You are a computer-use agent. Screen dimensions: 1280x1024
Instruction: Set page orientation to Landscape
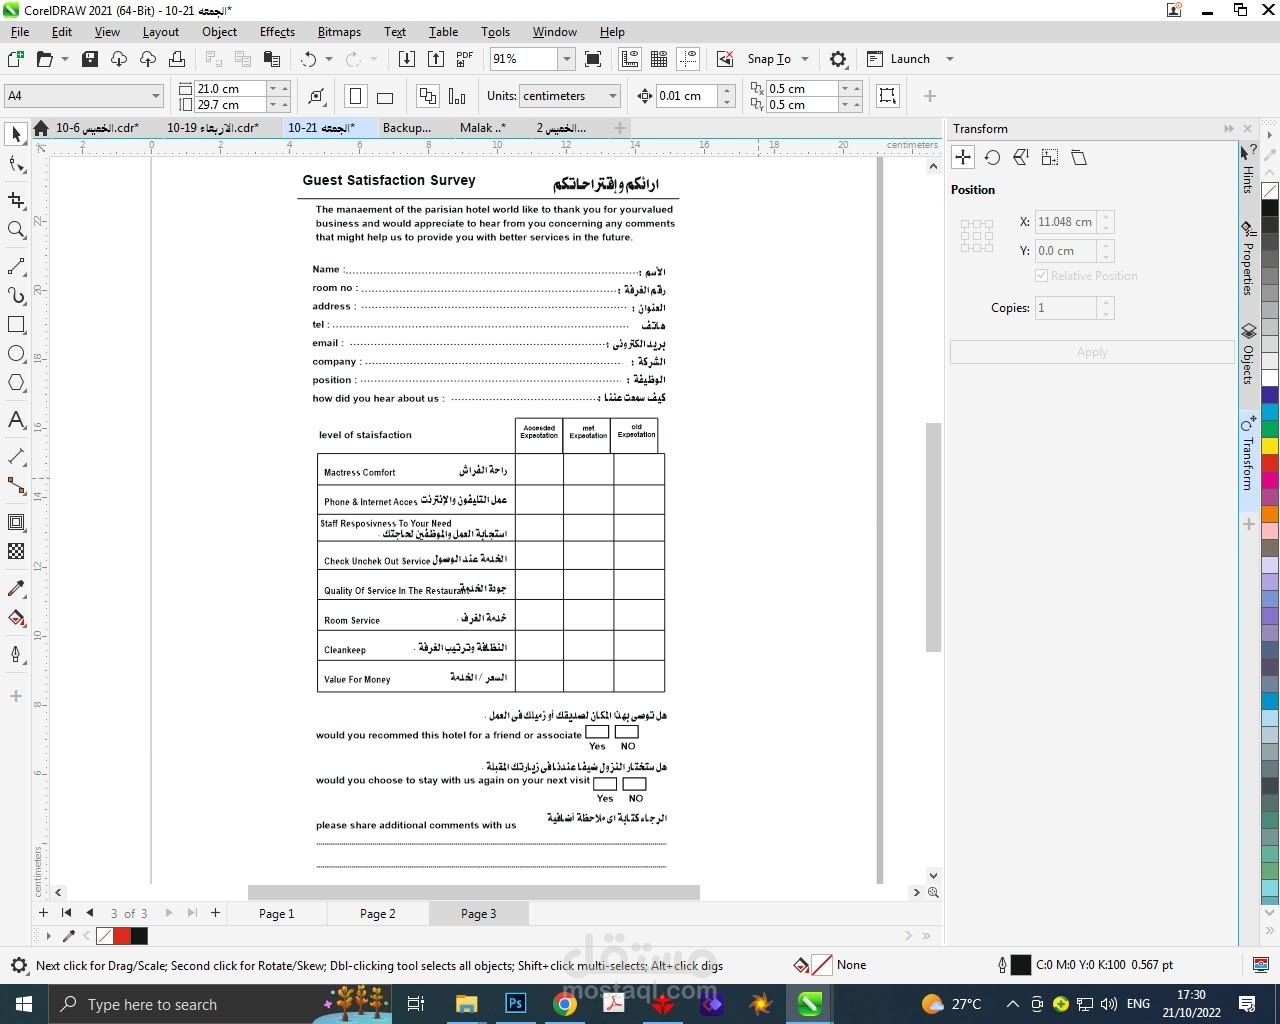(x=385, y=96)
